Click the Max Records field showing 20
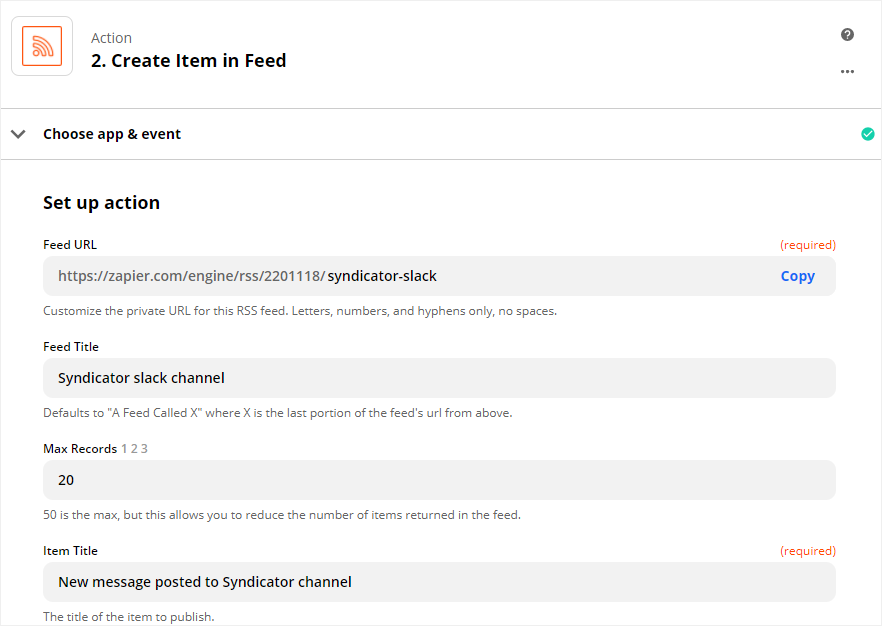This screenshot has height=626, width=882. 439,480
